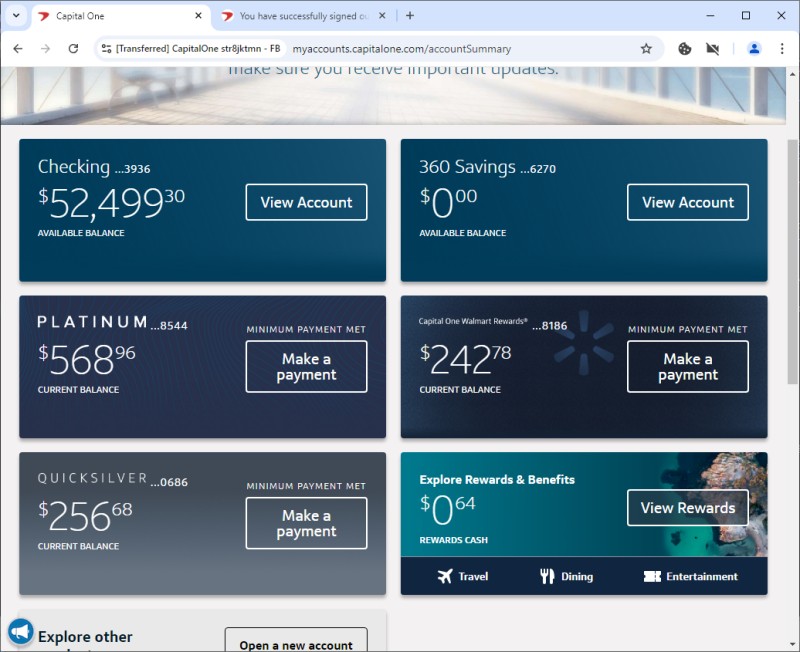Click the 'QUICKSILVER ...0686' card title
800x652 pixels.
click(x=113, y=480)
